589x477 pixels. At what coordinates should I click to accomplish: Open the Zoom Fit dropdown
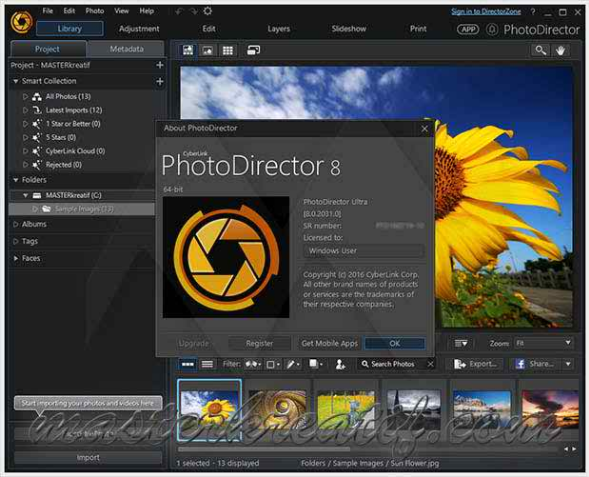coord(544,343)
